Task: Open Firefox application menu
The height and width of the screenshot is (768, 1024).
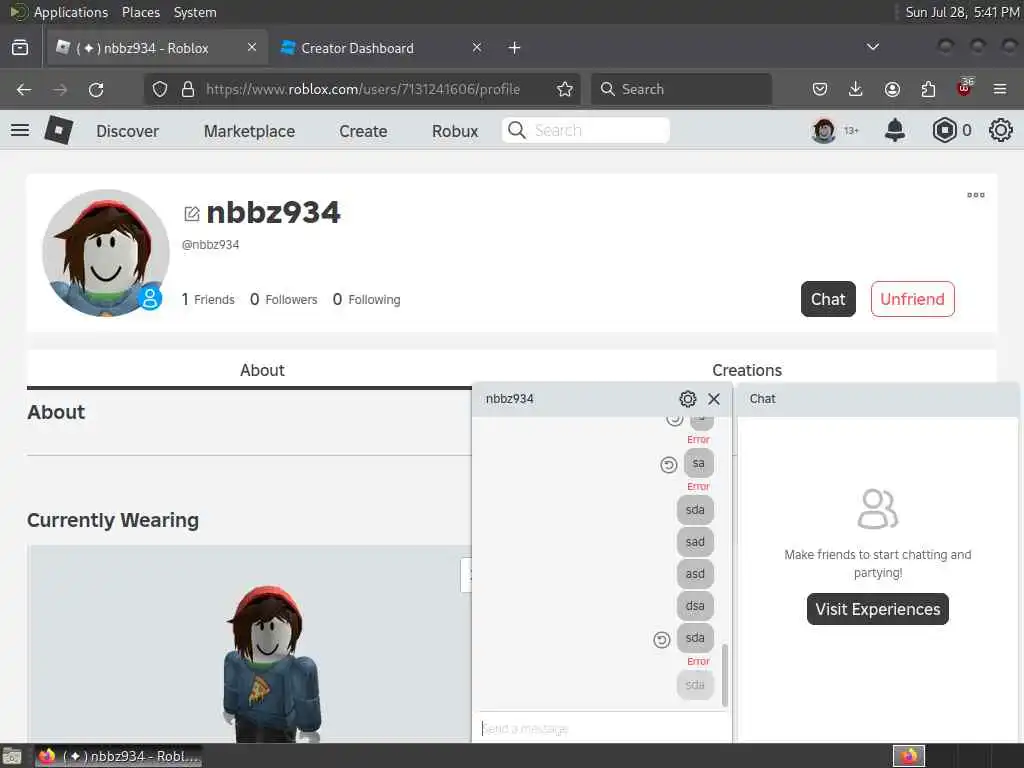Action: click(x=1000, y=89)
